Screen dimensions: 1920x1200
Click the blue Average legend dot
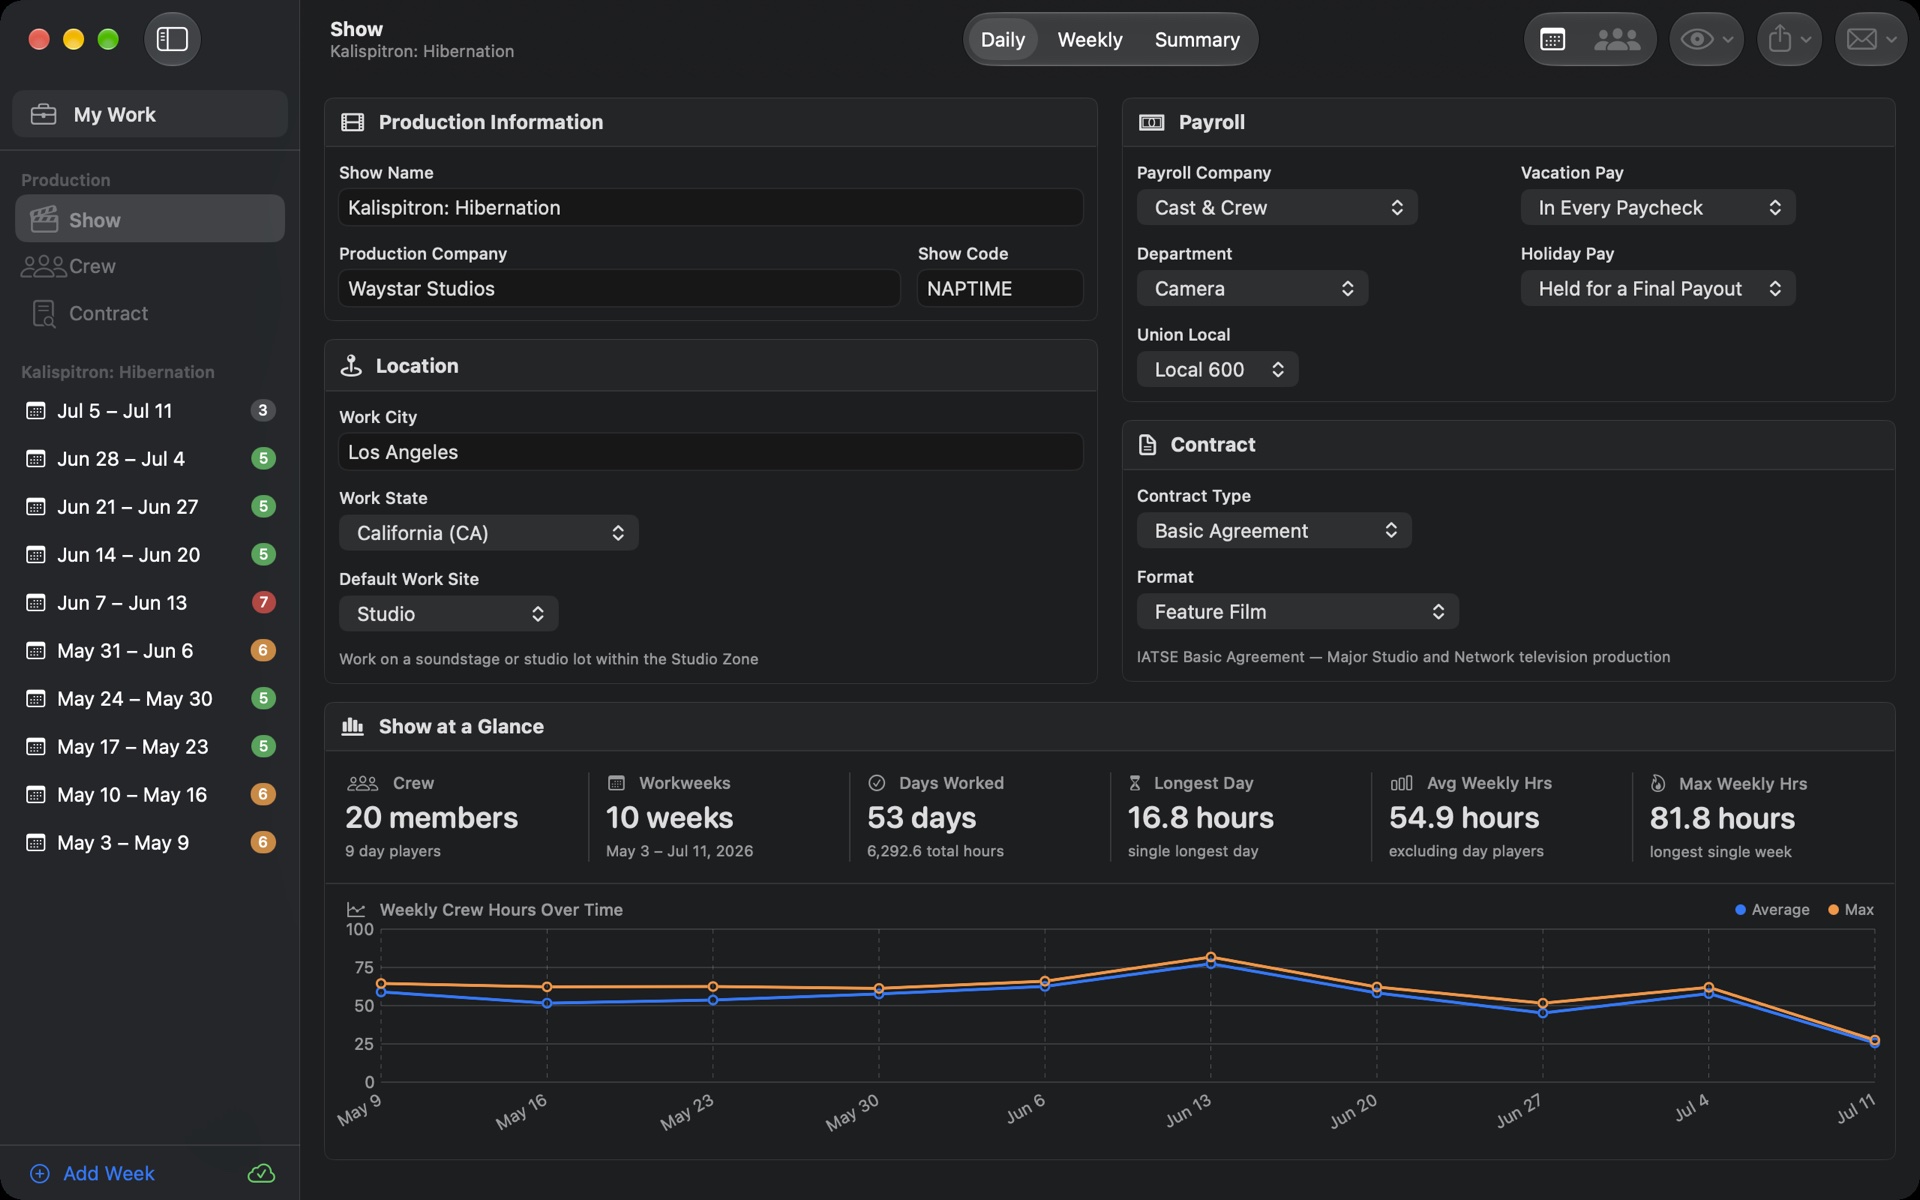[x=1740, y=910]
